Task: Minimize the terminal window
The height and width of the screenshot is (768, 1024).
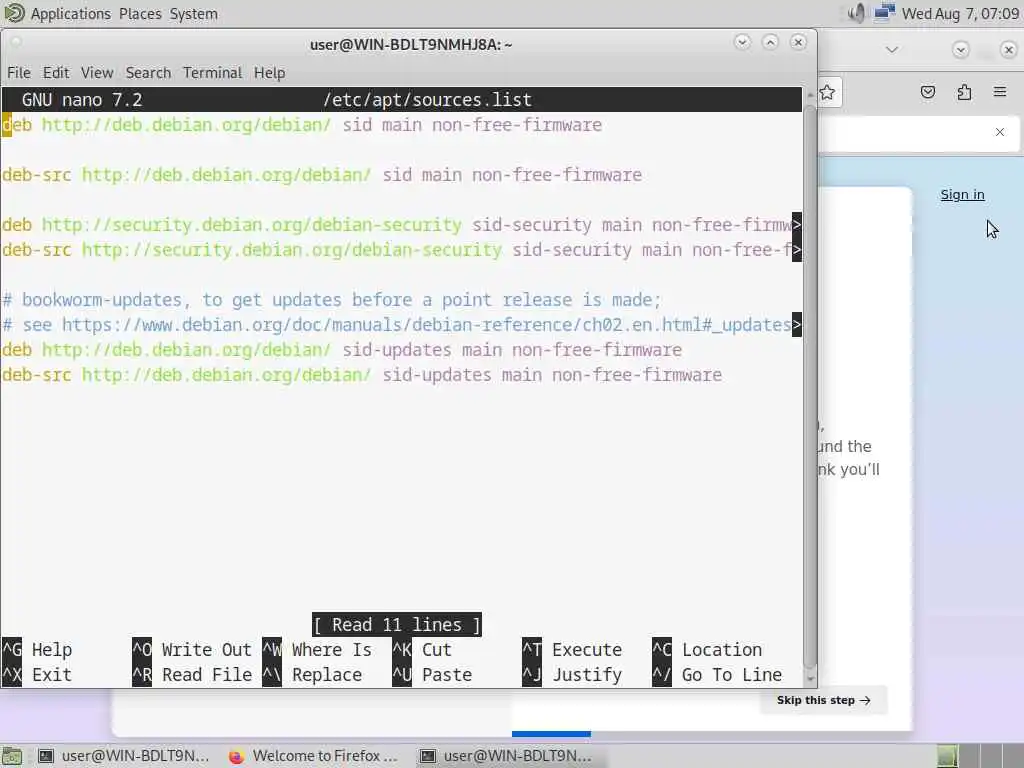Action: pos(742,42)
